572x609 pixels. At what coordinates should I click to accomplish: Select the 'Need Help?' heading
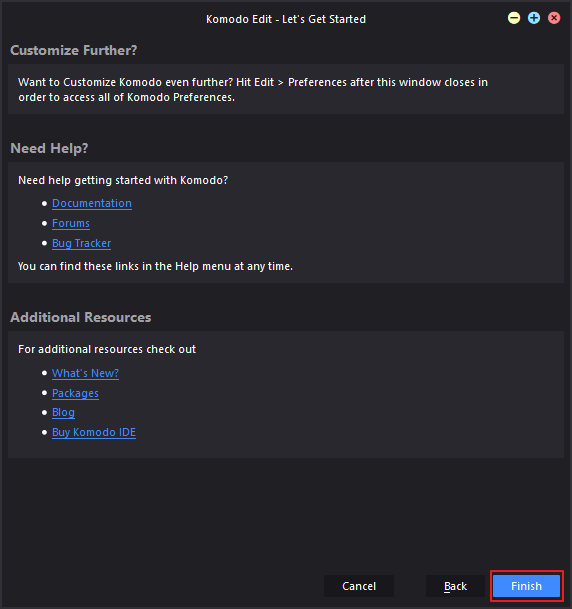tap(49, 148)
